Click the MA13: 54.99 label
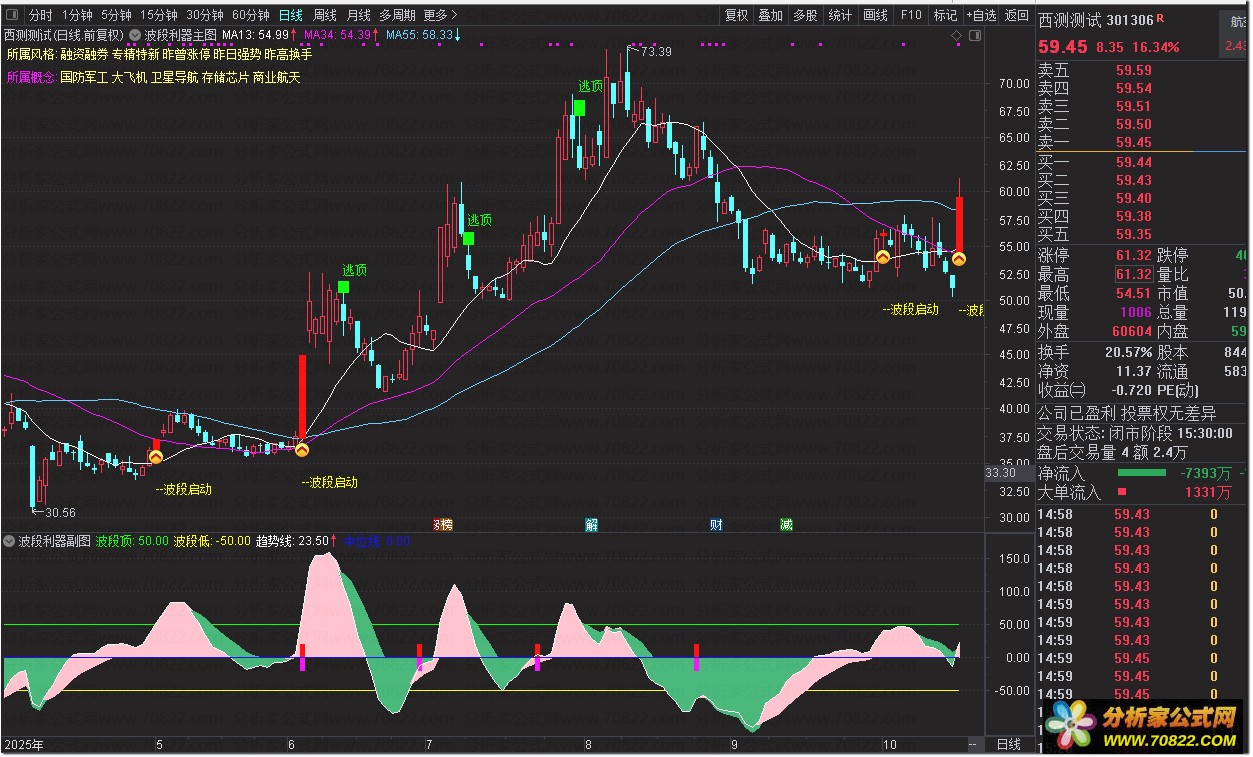The image size is (1253, 757). pos(256,35)
